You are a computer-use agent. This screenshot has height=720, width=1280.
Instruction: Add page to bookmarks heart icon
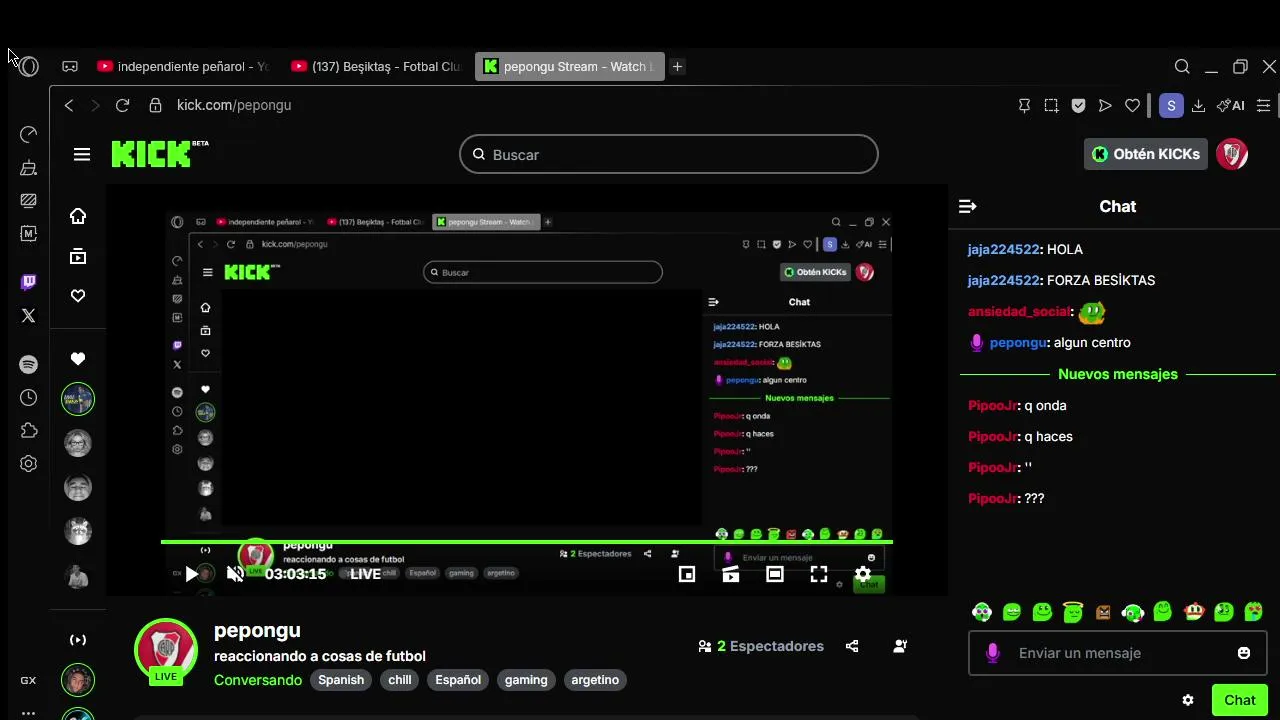[x=1132, y=105]
